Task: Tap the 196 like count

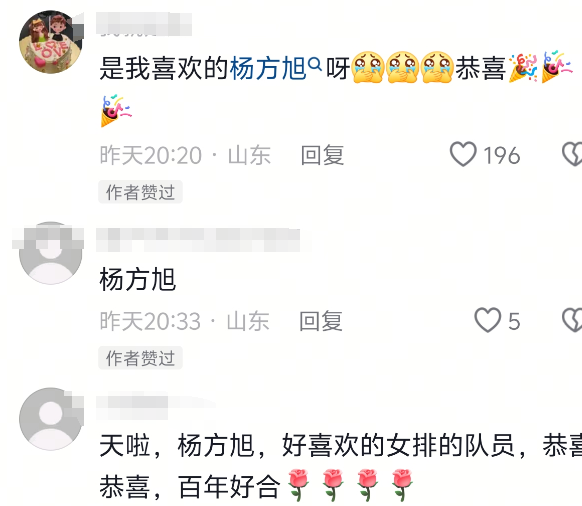Action: (x=501, y=155)
